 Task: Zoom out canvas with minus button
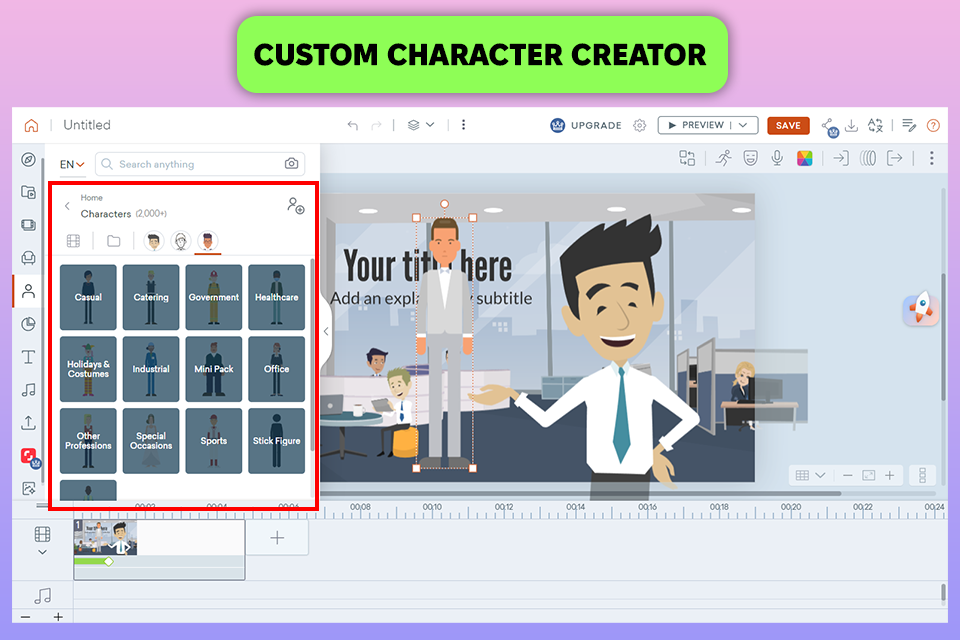(847, 475)
